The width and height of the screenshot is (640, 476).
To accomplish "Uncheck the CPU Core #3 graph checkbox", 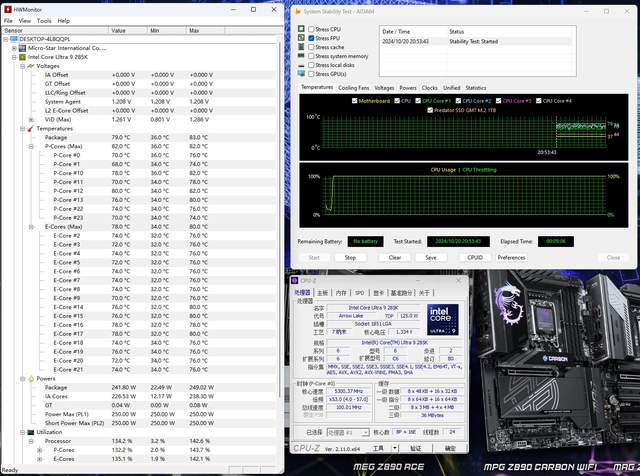I will (x=498, y=101).
